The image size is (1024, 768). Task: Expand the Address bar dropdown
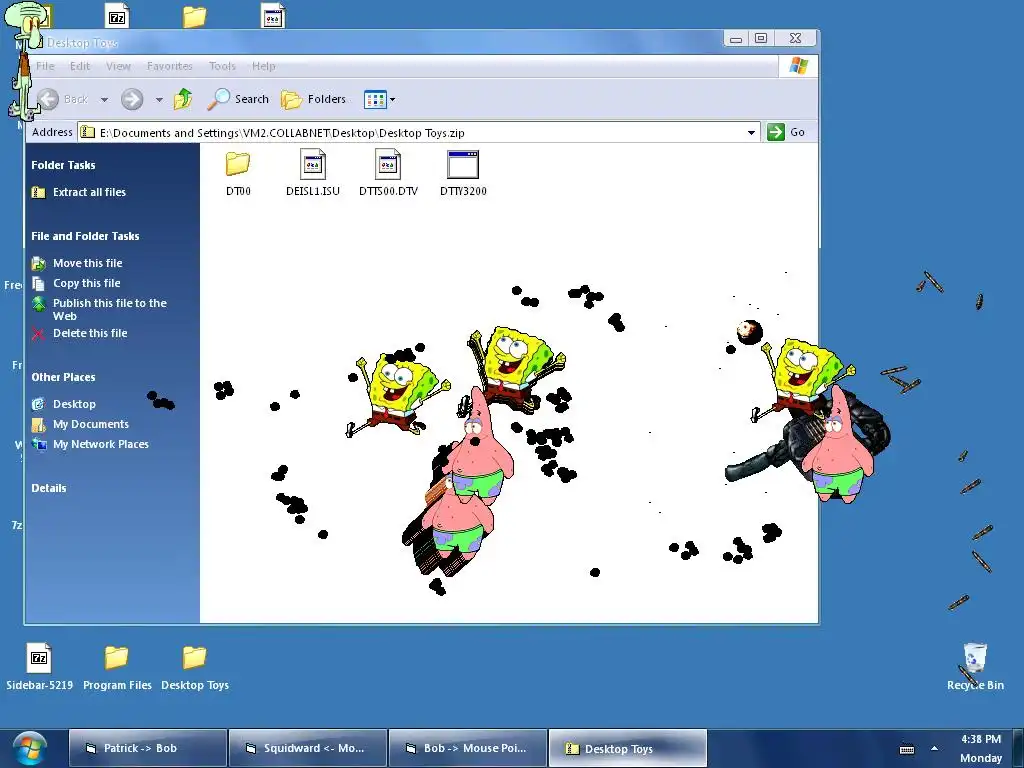(752, 133)
